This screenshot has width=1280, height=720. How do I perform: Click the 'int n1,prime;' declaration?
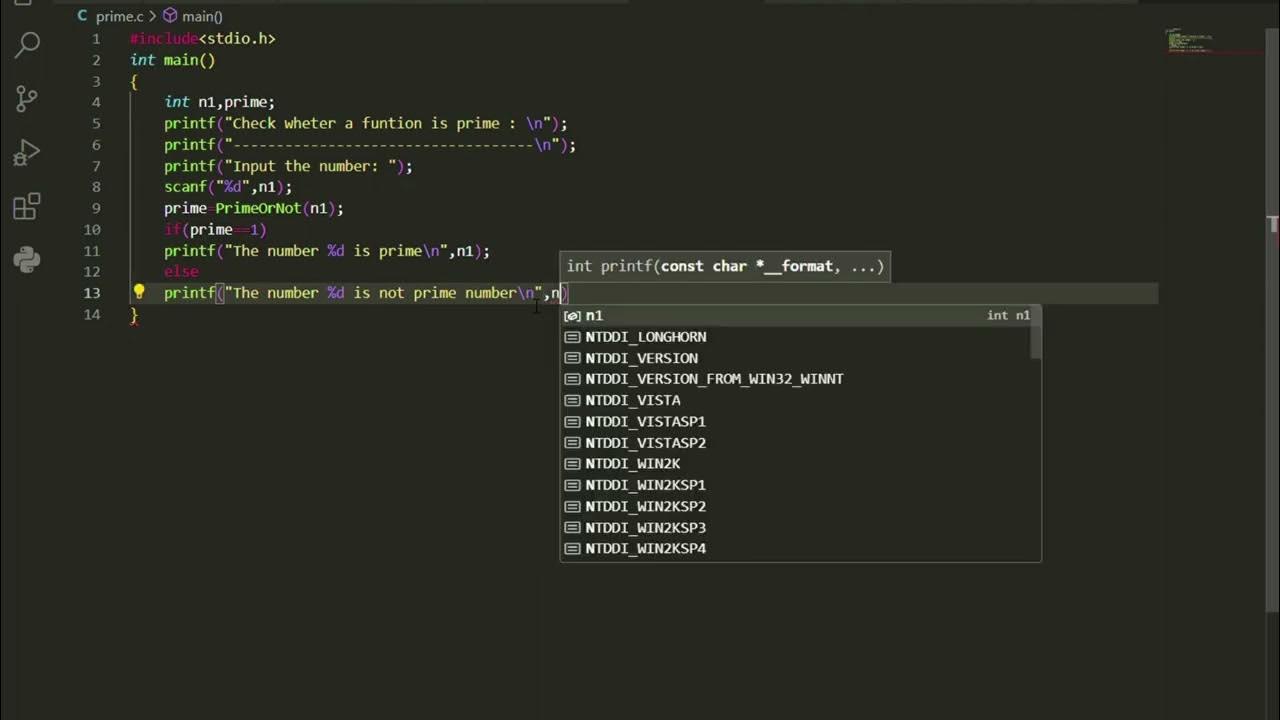pos(219,102)
